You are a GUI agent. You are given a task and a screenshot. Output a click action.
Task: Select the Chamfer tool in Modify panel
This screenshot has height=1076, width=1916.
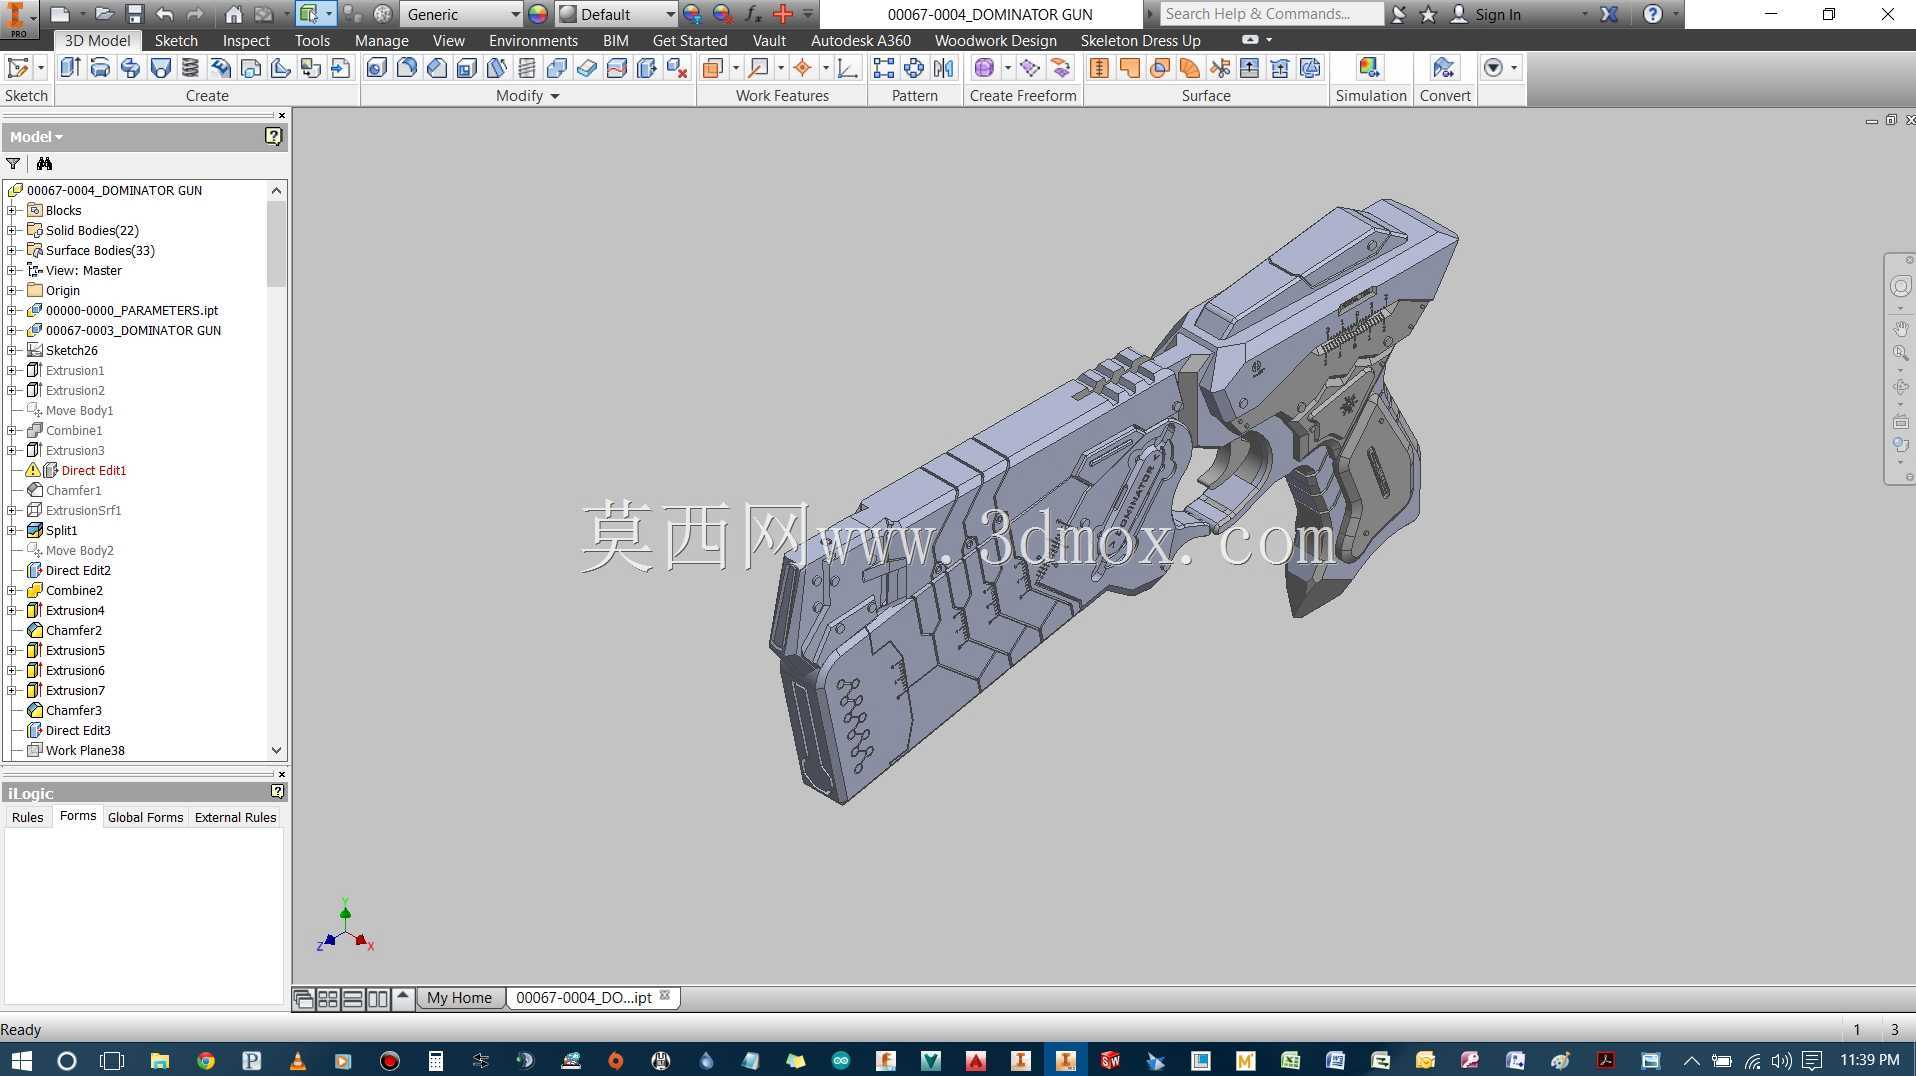pyautogui.click(x=437, y=68)
